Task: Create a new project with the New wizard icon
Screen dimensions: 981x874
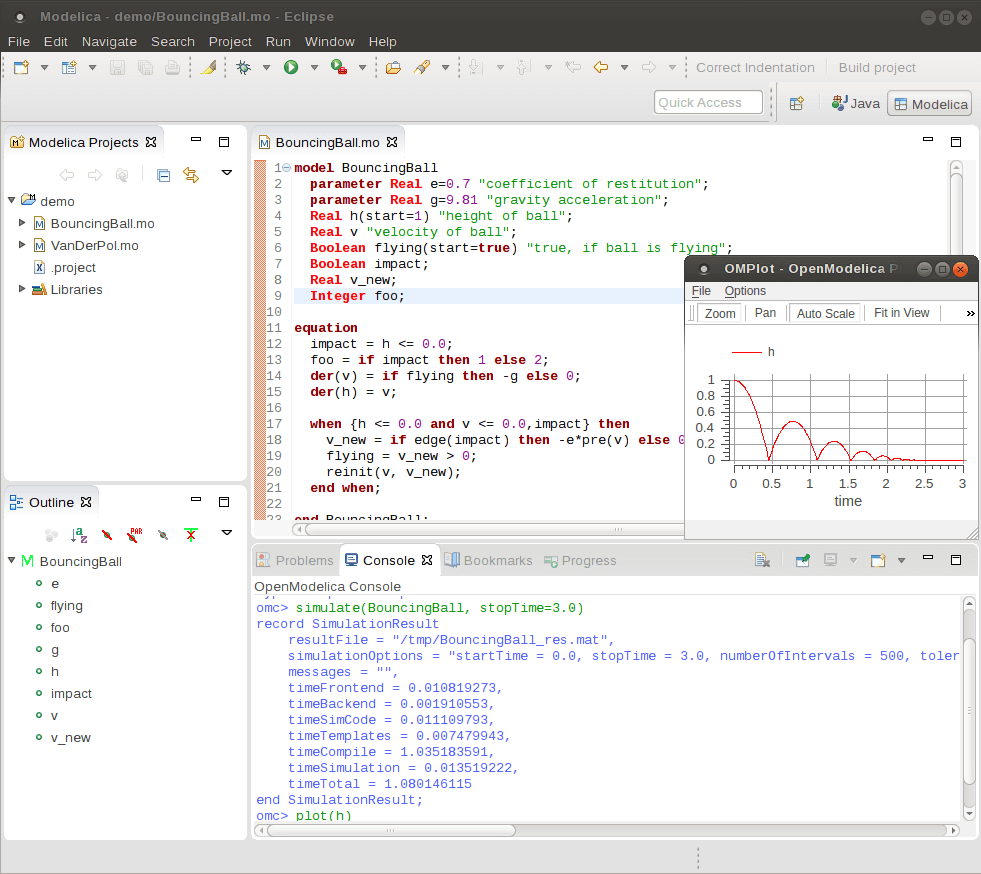Action: 23,67
